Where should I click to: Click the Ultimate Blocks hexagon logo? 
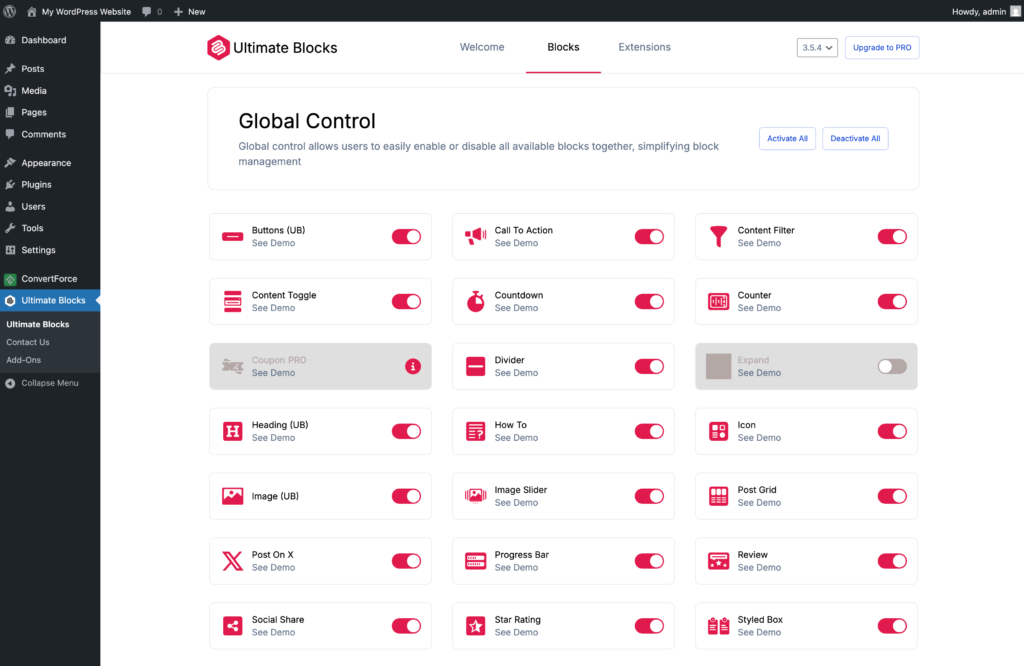click(x=218, y=47)
